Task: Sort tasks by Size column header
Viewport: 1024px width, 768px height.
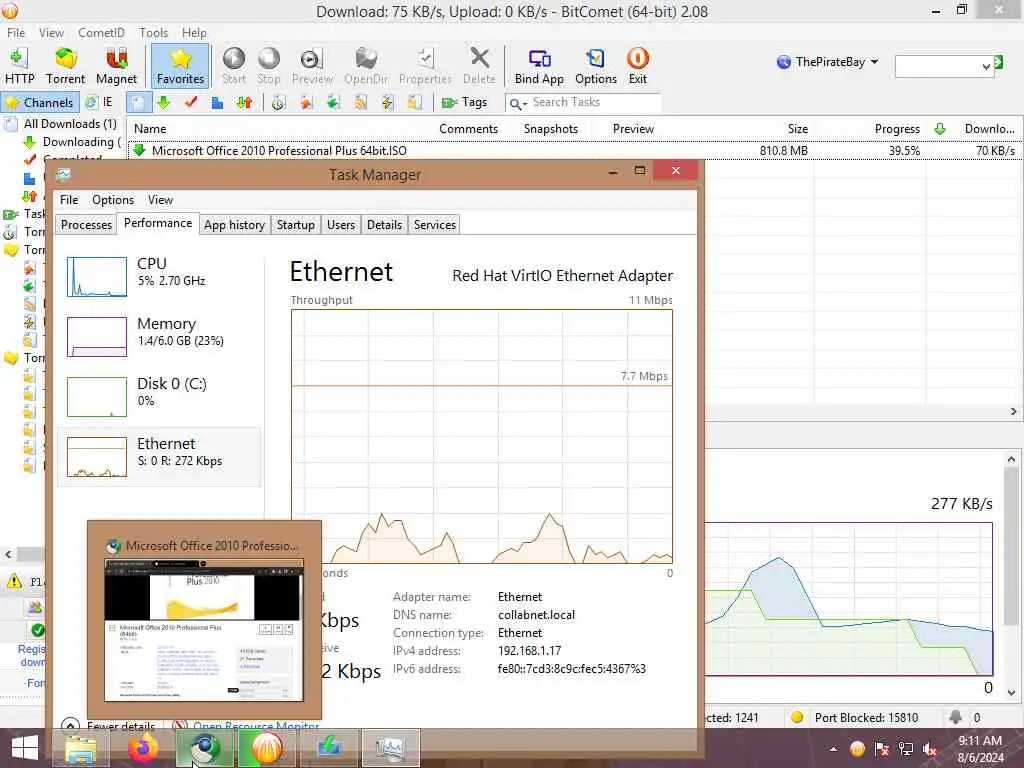Action: coord(797,129)
